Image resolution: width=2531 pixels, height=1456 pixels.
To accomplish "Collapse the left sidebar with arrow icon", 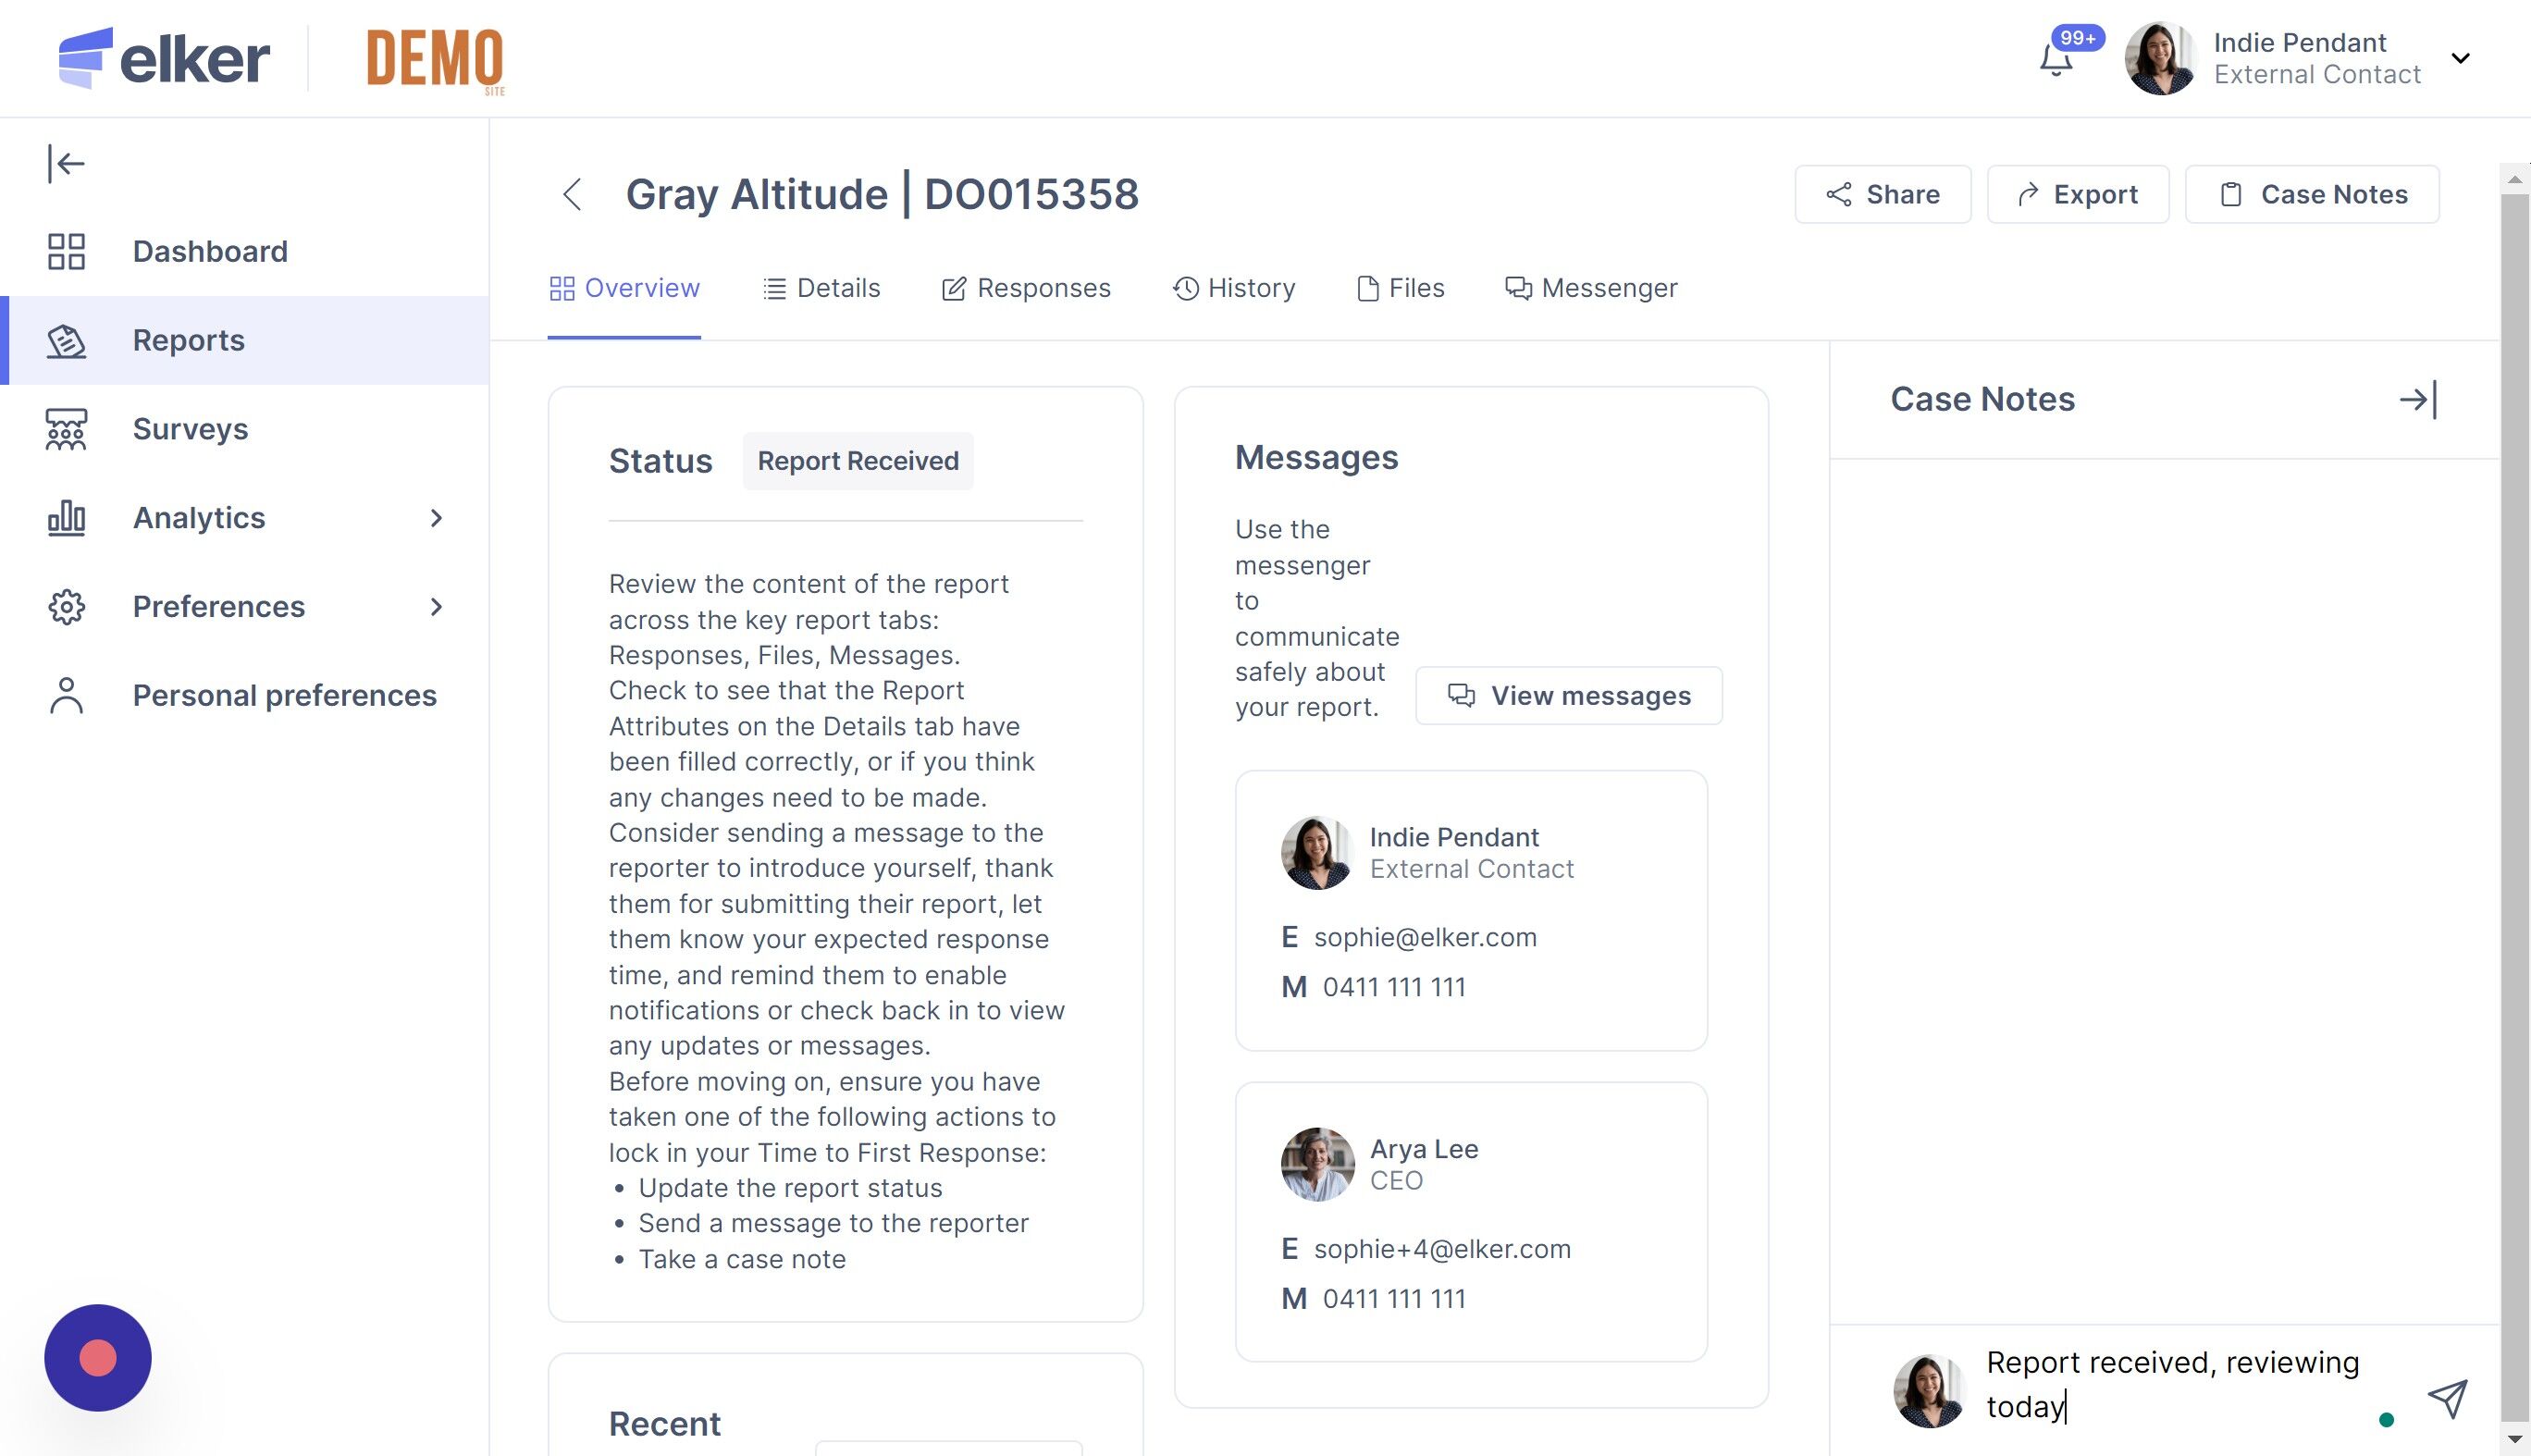I will 66,163.
